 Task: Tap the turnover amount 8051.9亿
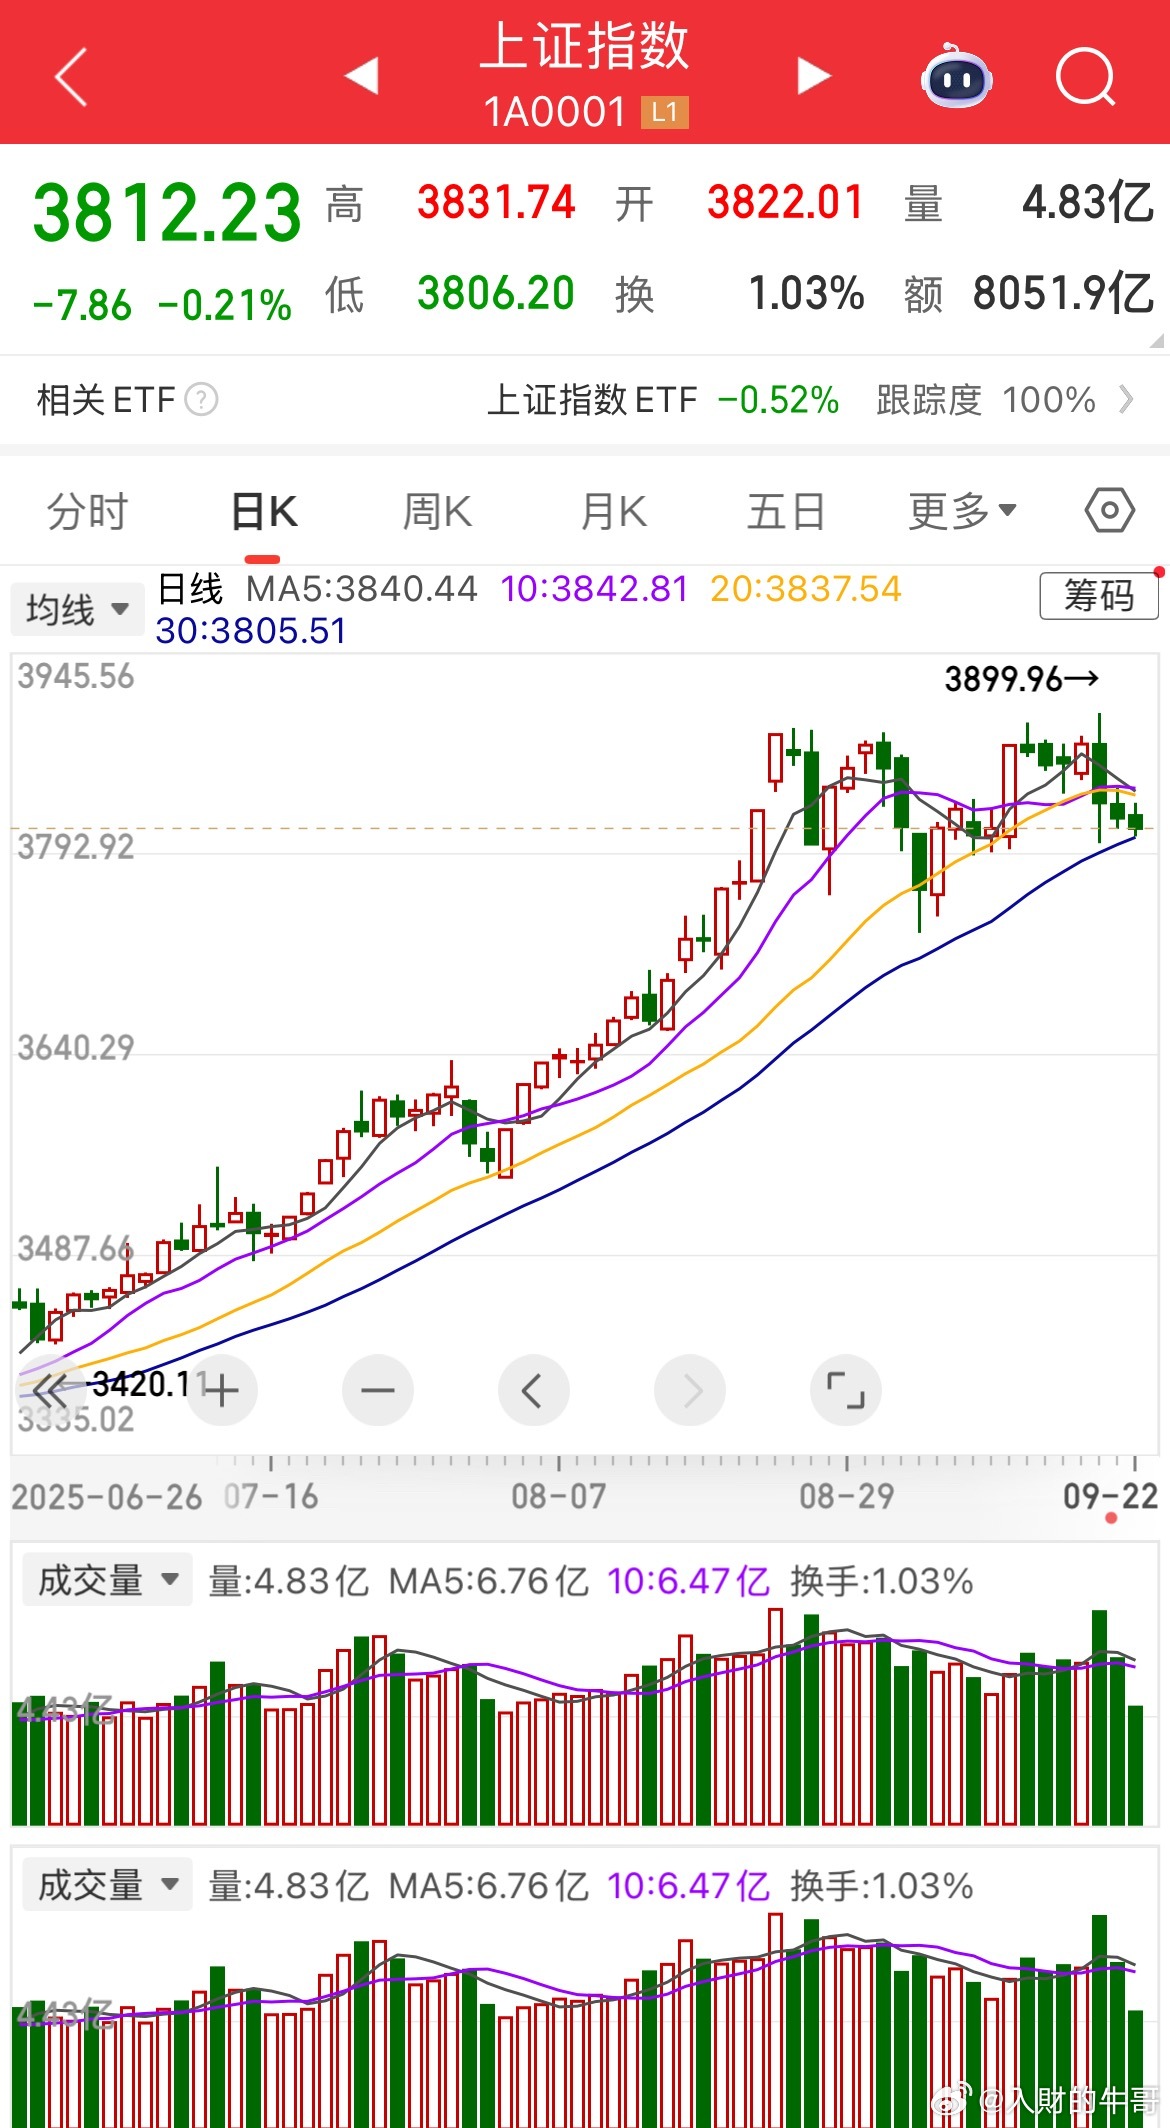click(1064, 294)
